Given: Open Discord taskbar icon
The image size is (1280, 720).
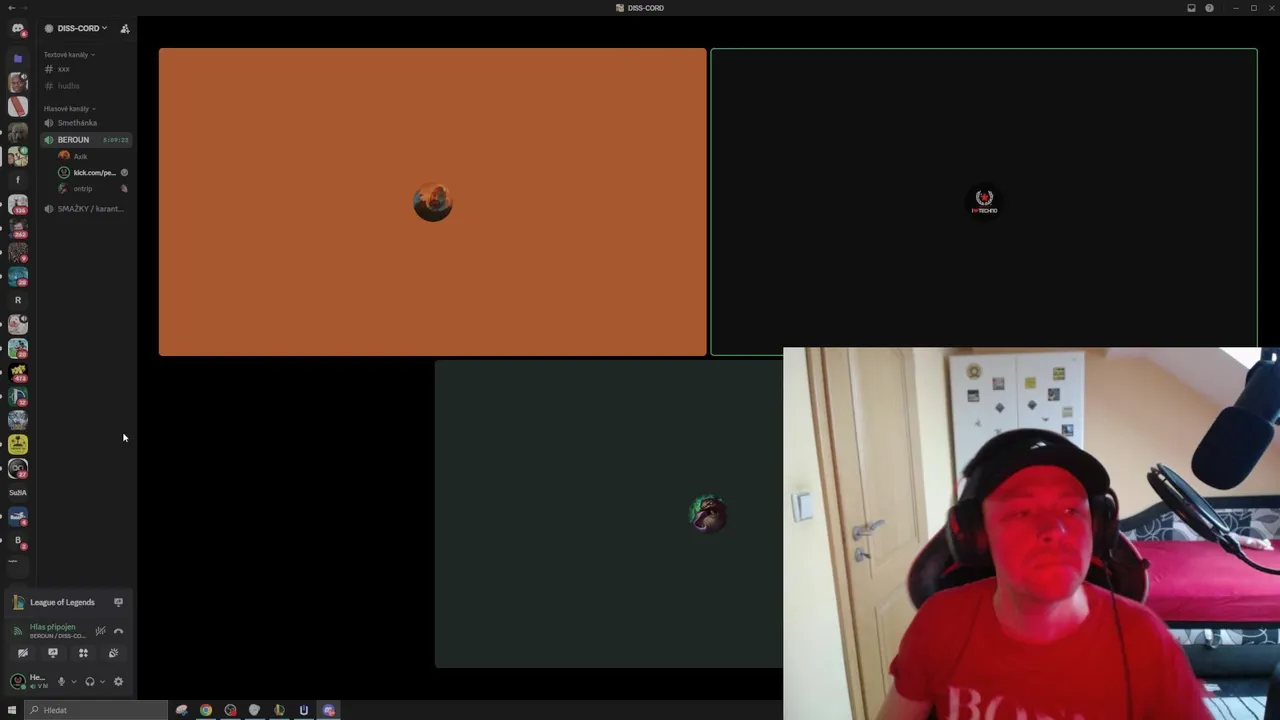Looking at the screenshot, I should (x=329, y=710).
